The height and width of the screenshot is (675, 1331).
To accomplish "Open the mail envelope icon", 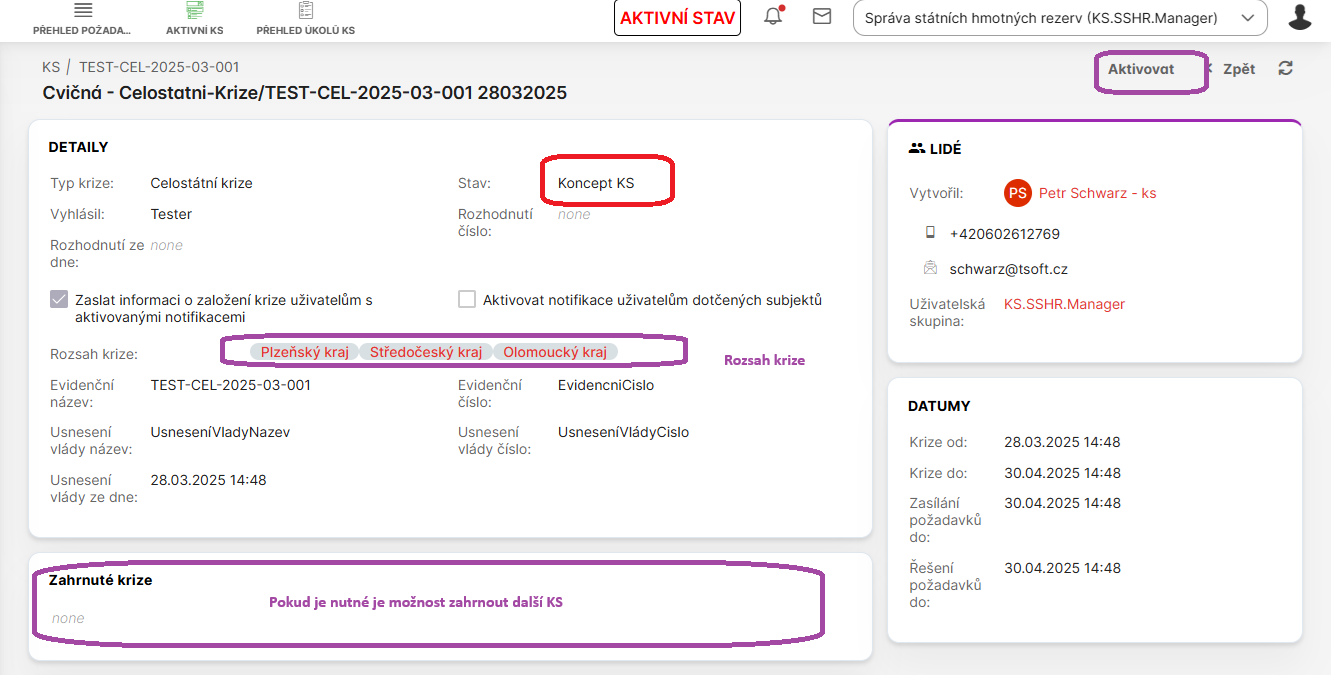I will 822,17.
